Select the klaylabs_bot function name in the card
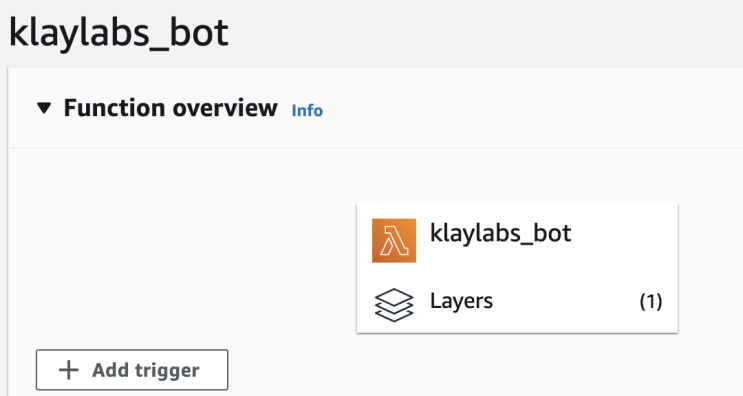Viewport: 743px width, 396px height. [500, 234]
